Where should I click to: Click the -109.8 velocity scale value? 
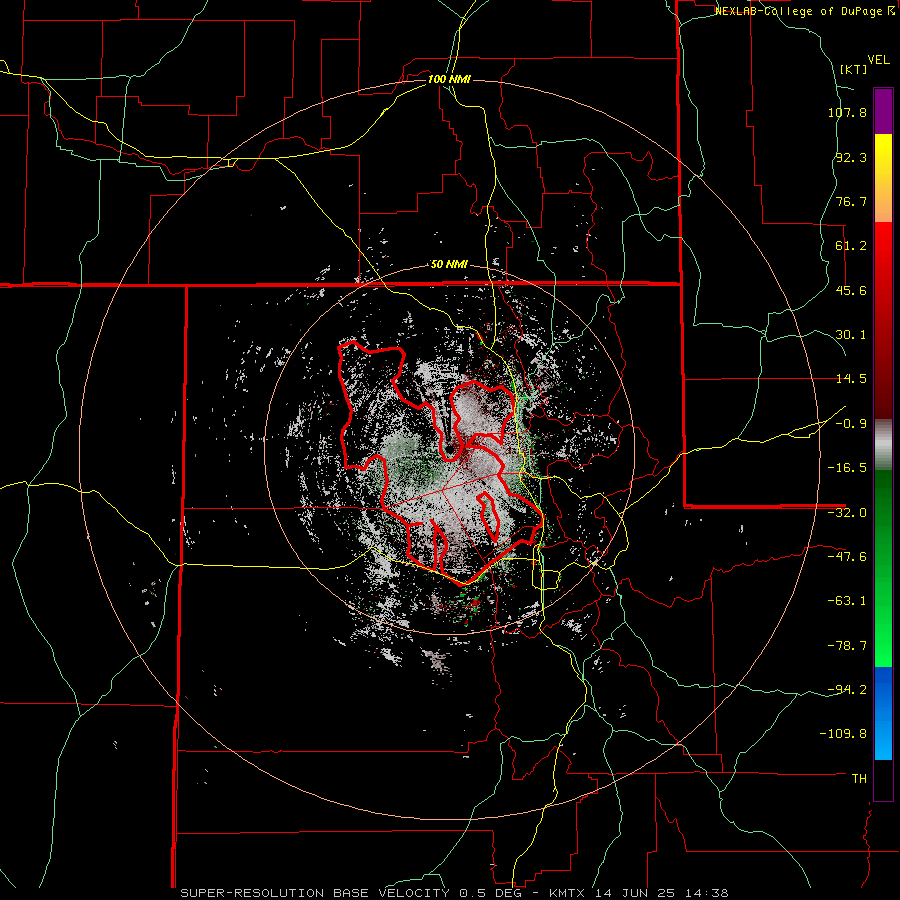(x=843, y=734)
